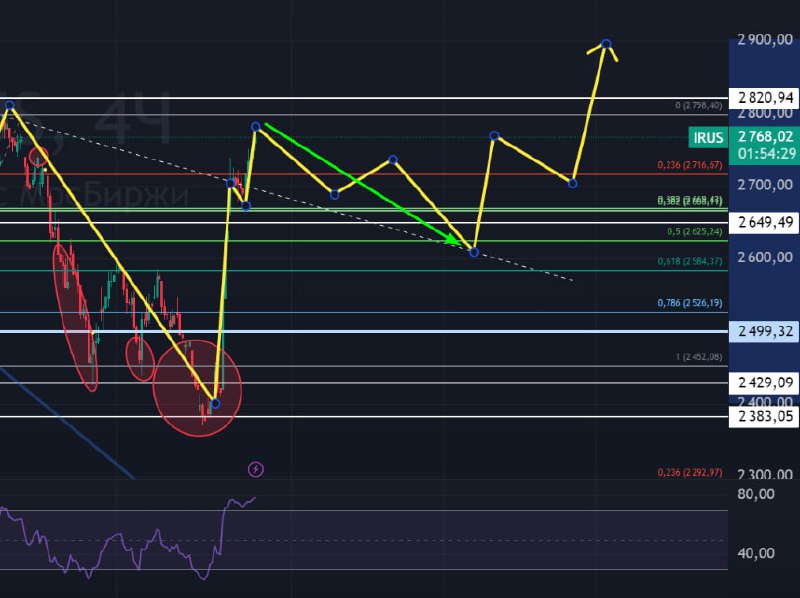Select the 2 499,32 horizontal line price label
Viewport: 800px width, 598px height.
(x=764, y=332)
